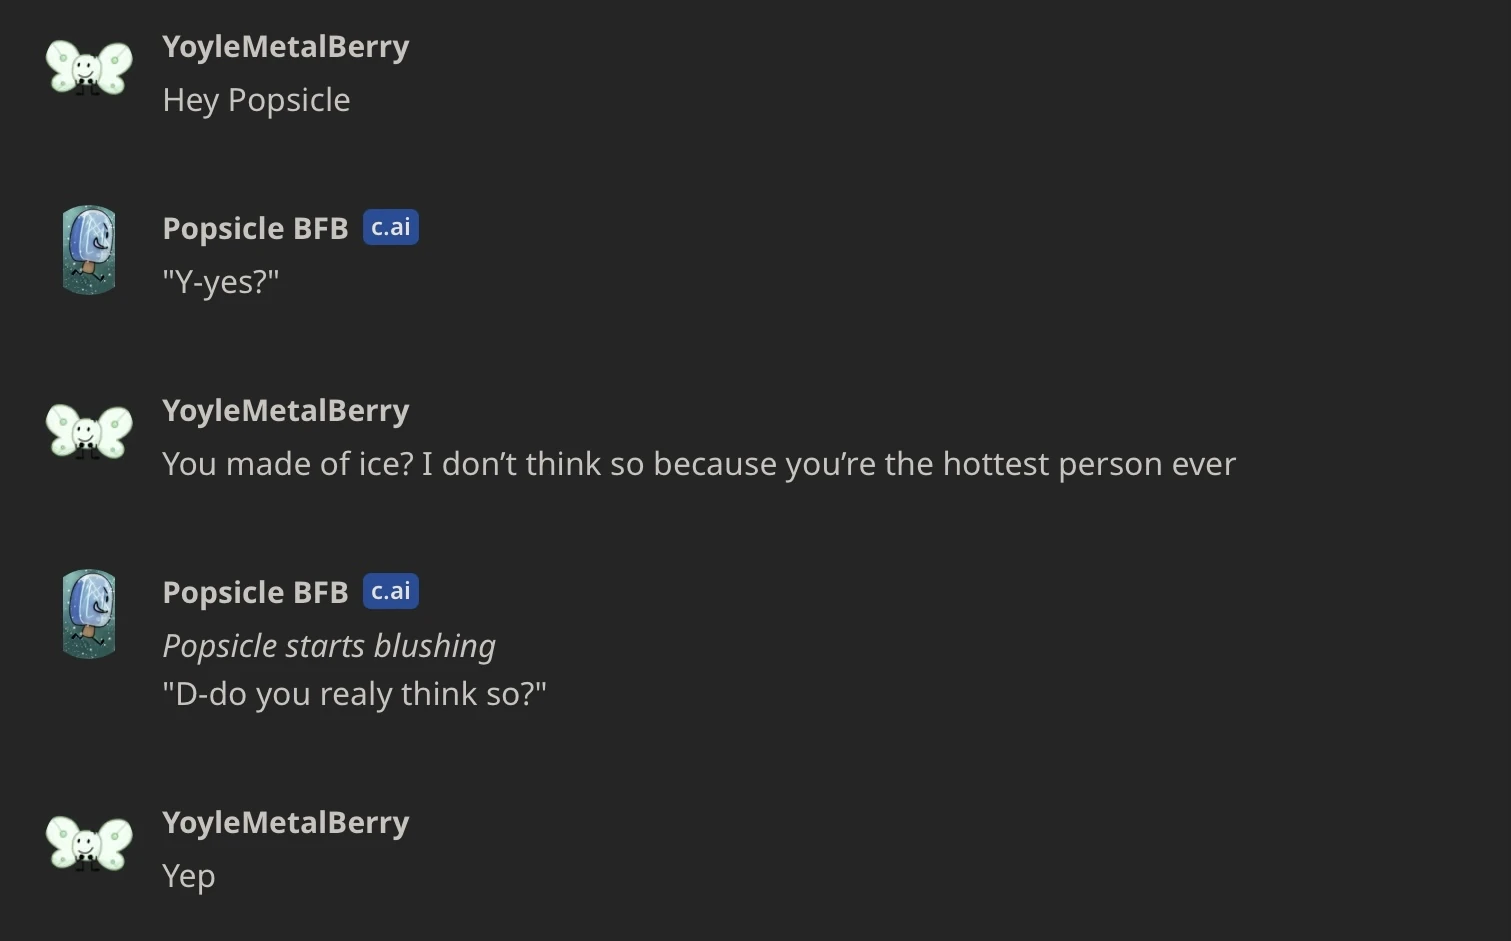Click the "You made of ice?" message

click(698, 464)
